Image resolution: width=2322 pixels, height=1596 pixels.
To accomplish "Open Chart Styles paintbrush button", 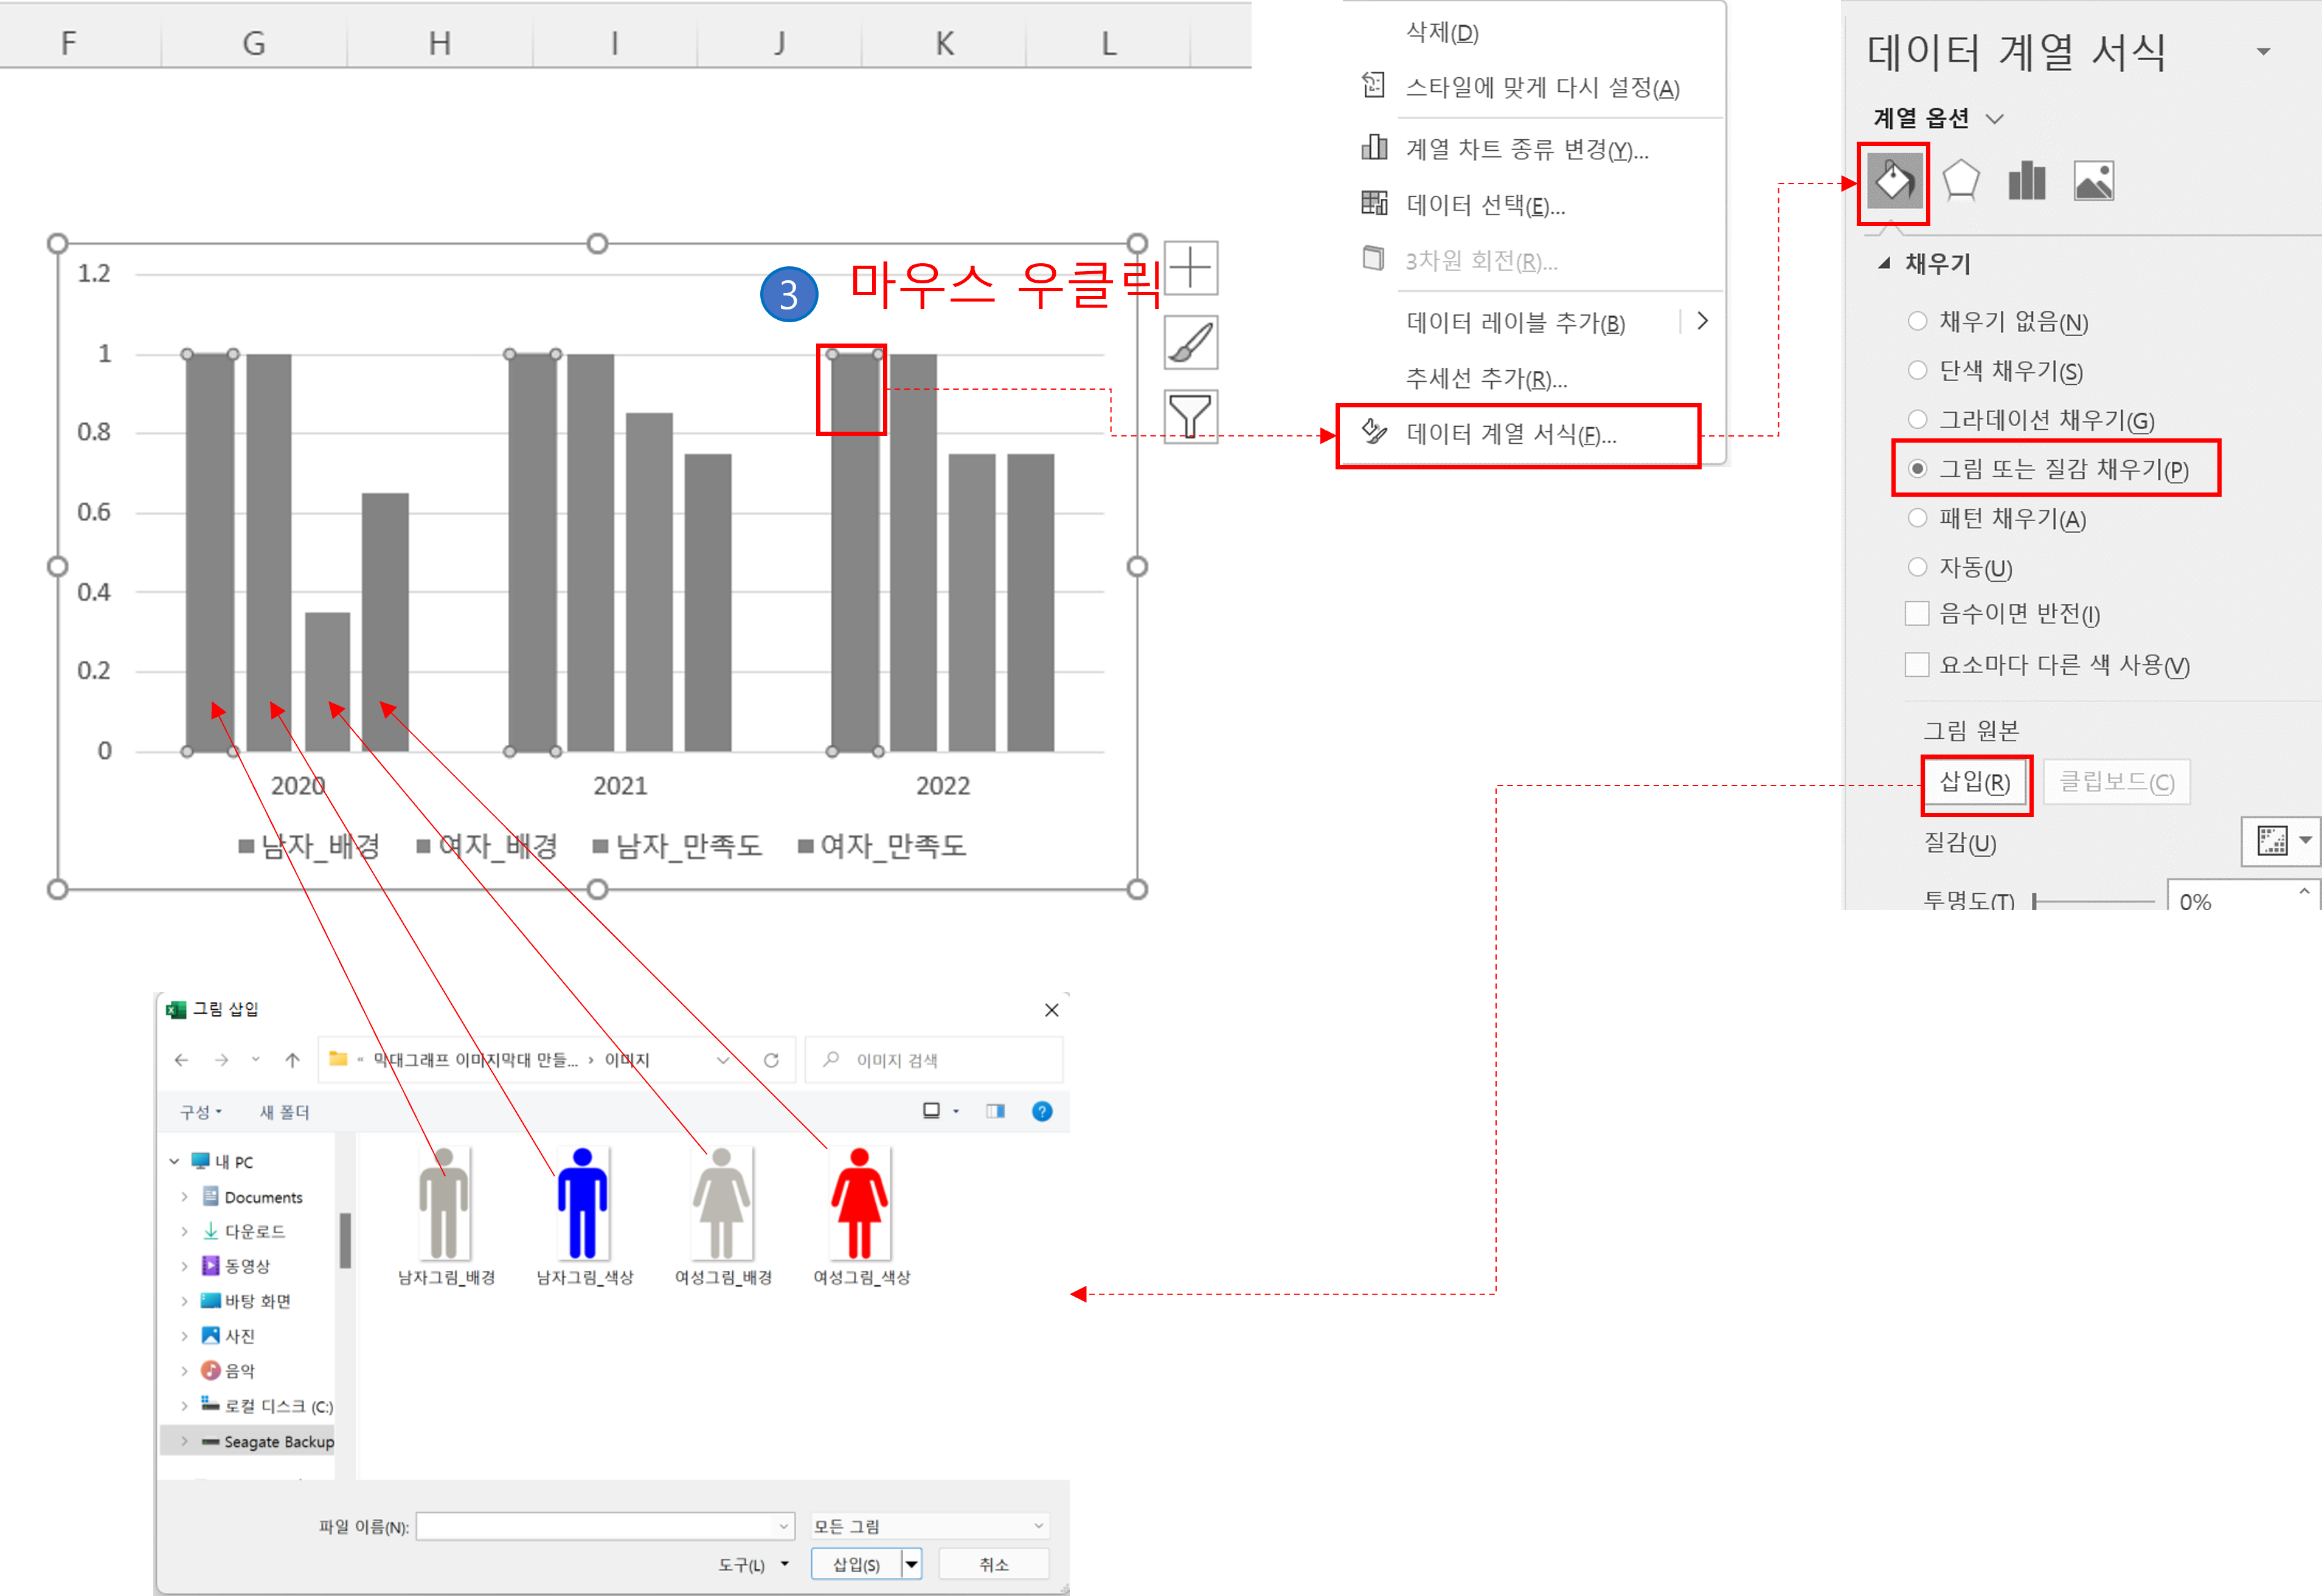I will [x=1190, y=343].
